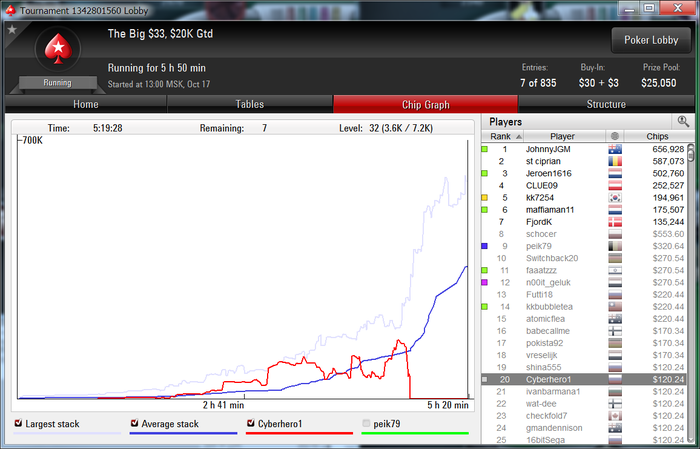Click faaatzzz's Israeli flag icon
This screenshot has height=449, width=700.
click(615, 270)
